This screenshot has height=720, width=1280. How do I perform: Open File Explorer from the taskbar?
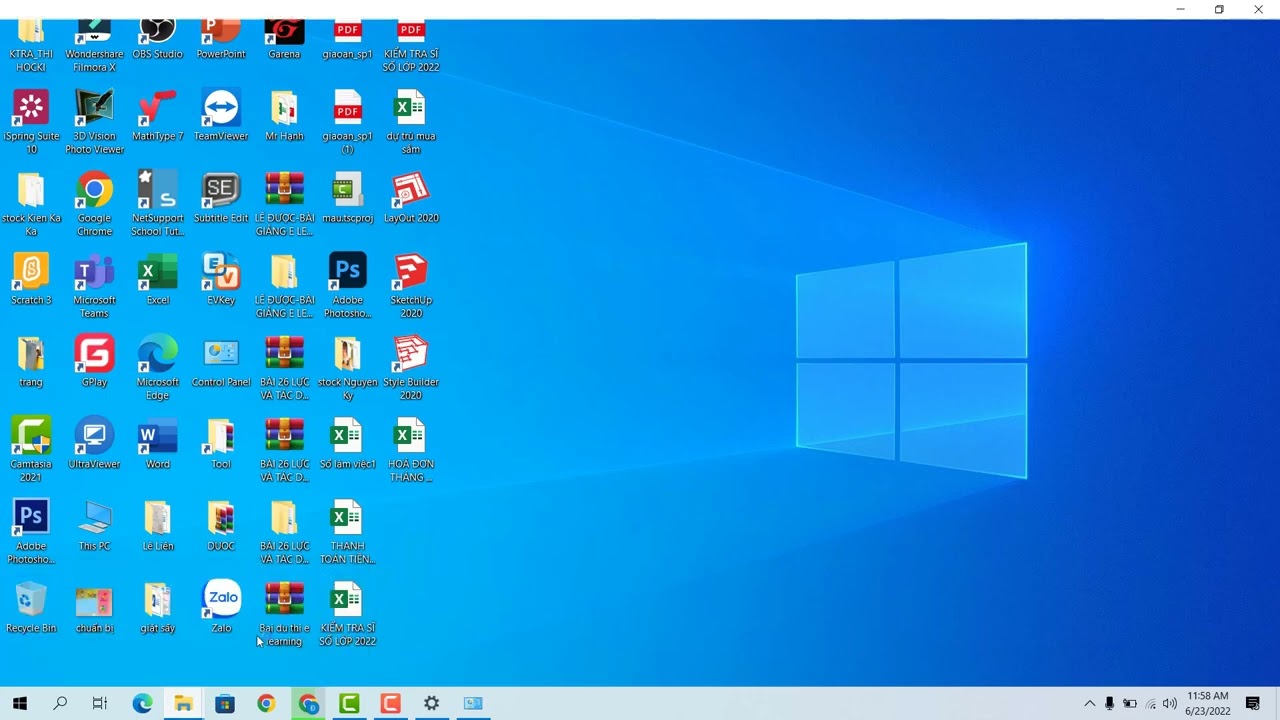click(x=183, y=703)
